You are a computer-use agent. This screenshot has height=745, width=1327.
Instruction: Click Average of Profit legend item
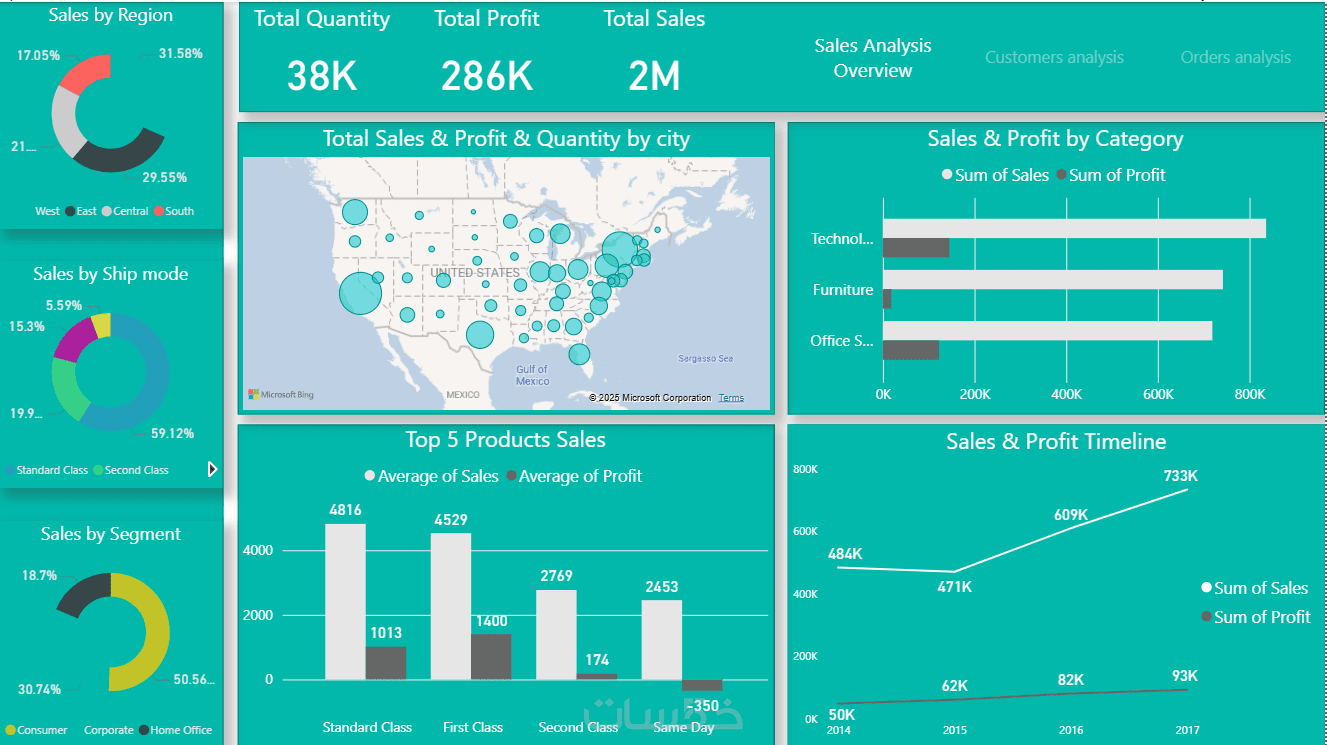point(575,476)
